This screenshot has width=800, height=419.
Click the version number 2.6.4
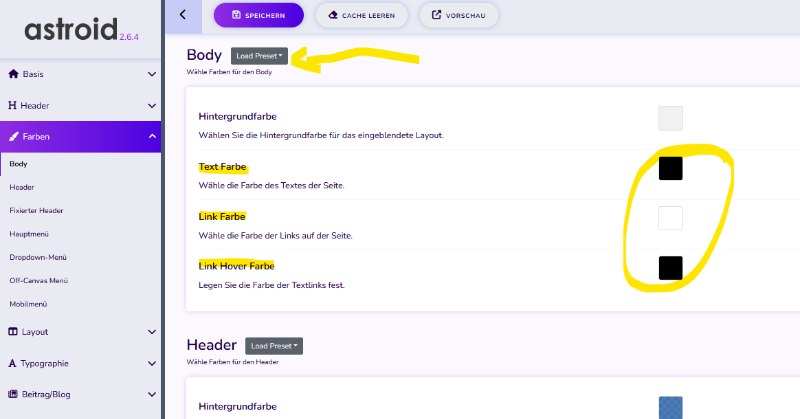pos(129,37)
